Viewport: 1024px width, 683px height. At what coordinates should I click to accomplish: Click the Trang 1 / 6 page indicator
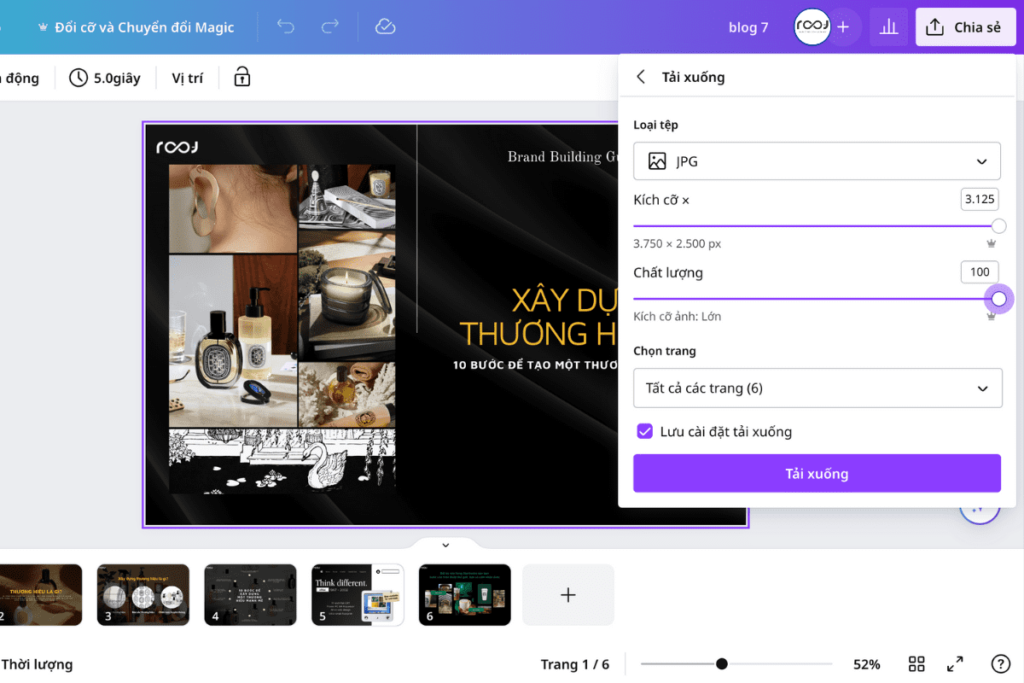click(575, 665)
